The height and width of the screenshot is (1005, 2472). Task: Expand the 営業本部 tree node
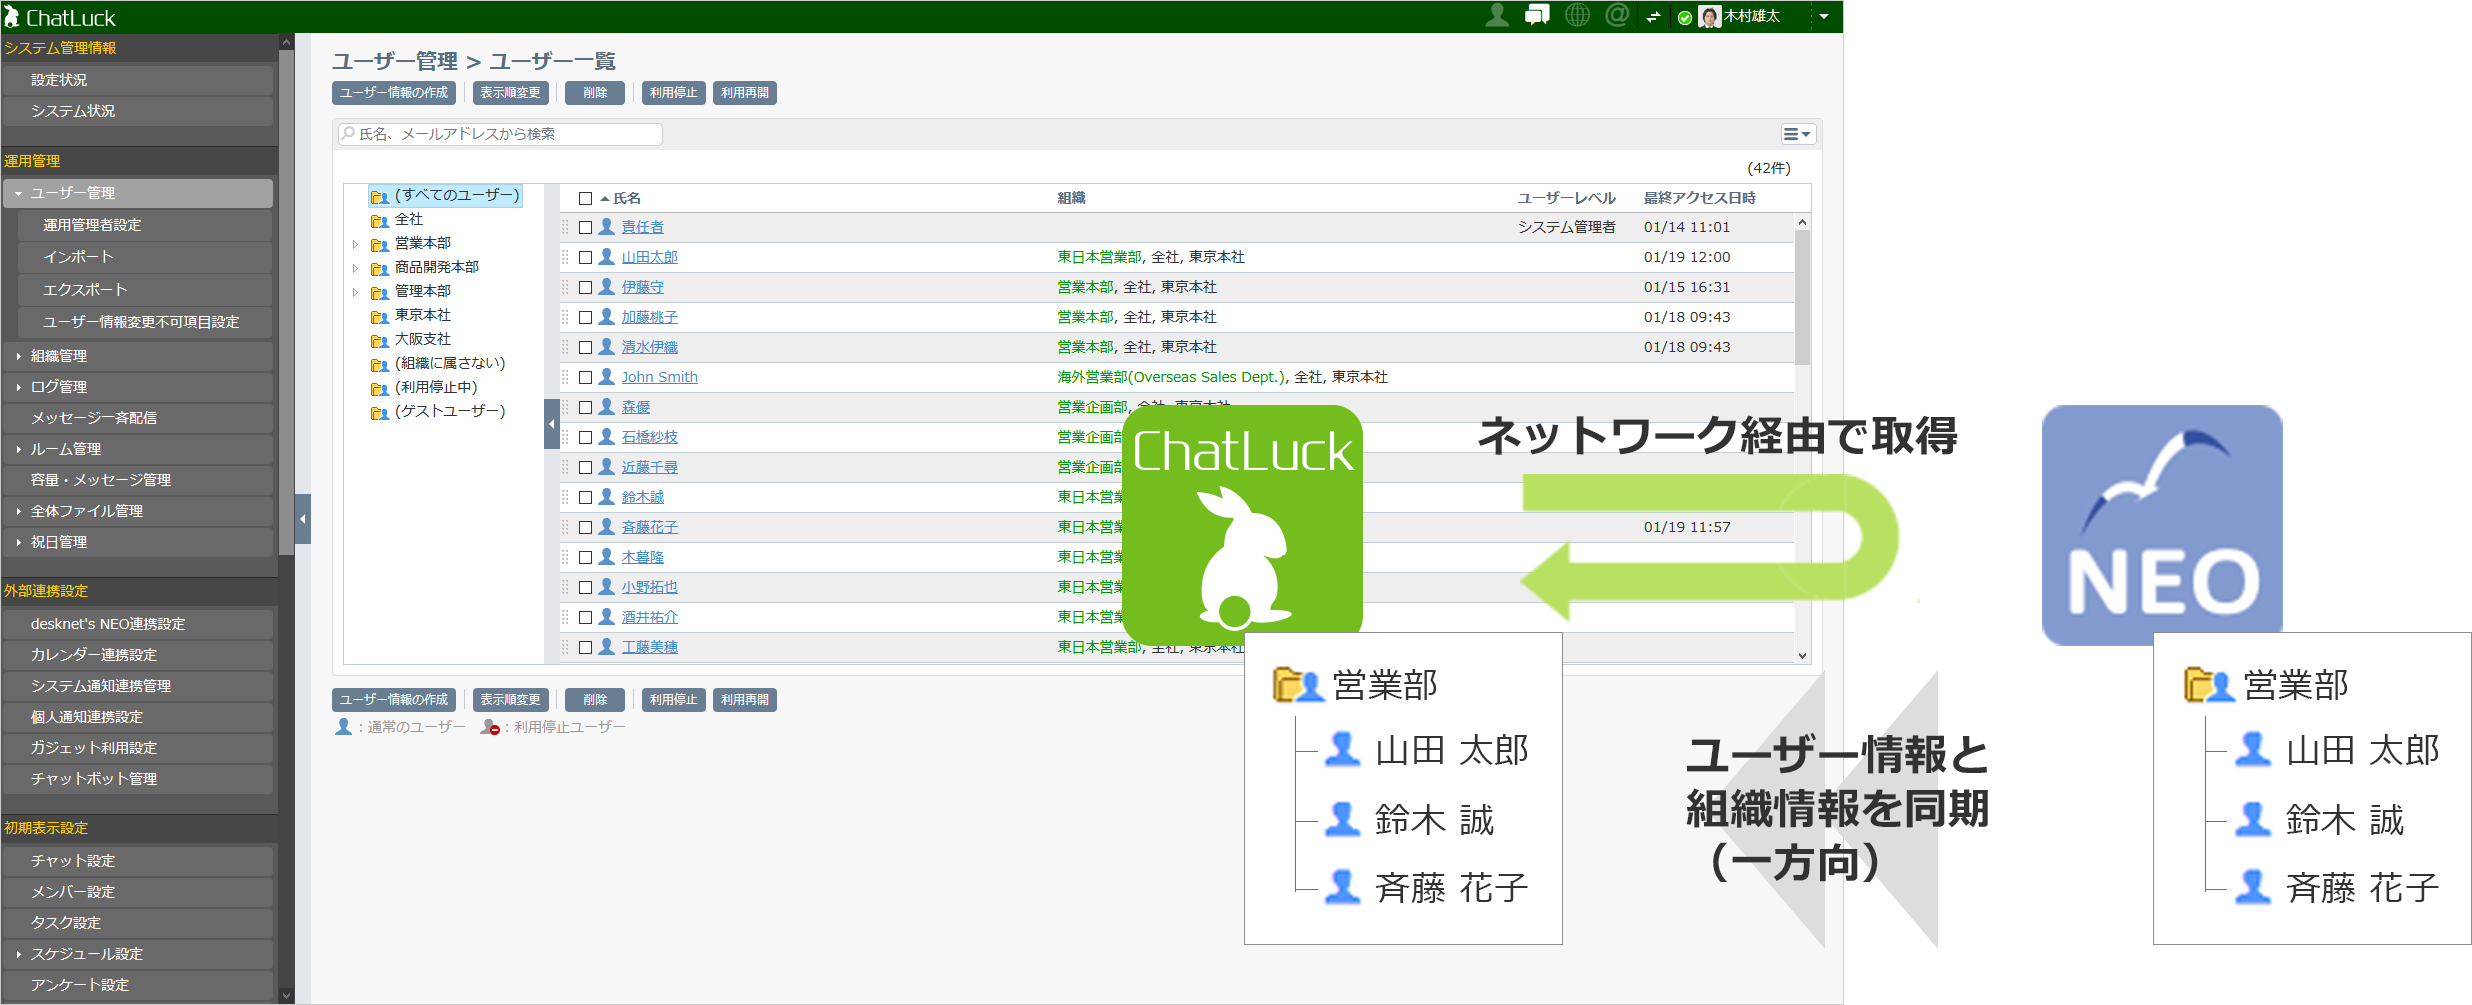[x=357, y=243]
